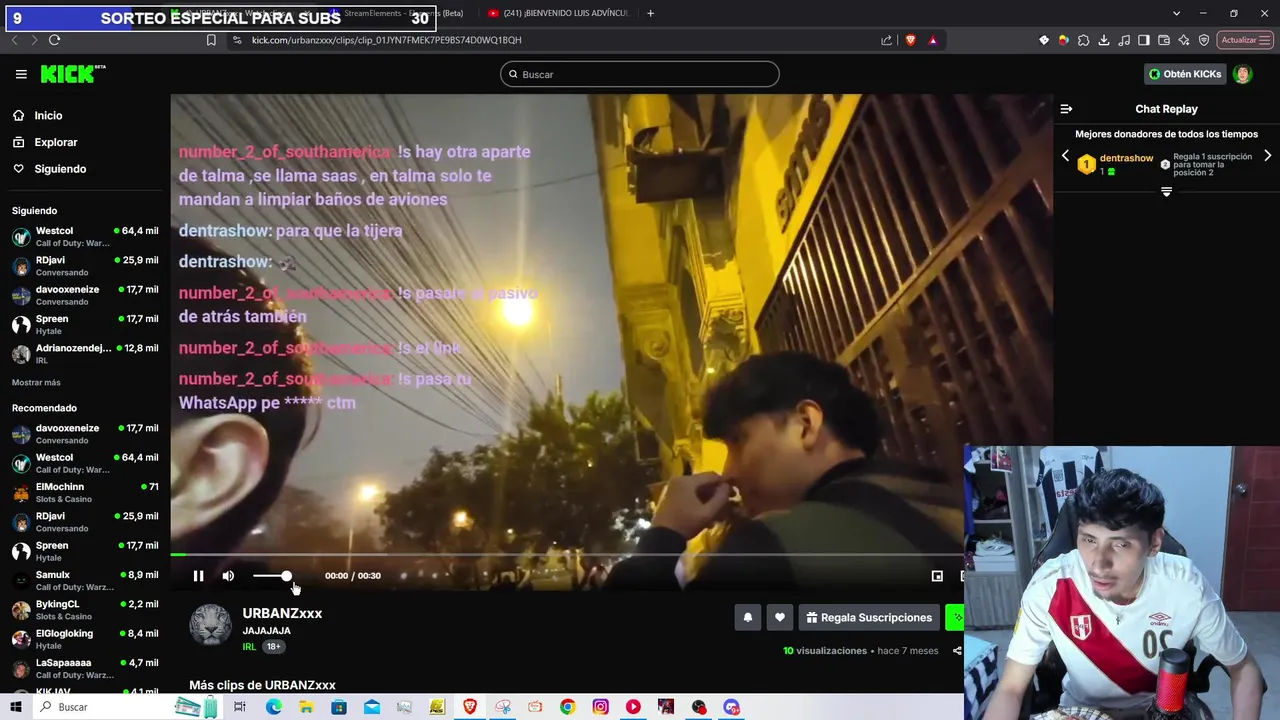Mute the clip volume

[x=228, y=576]
